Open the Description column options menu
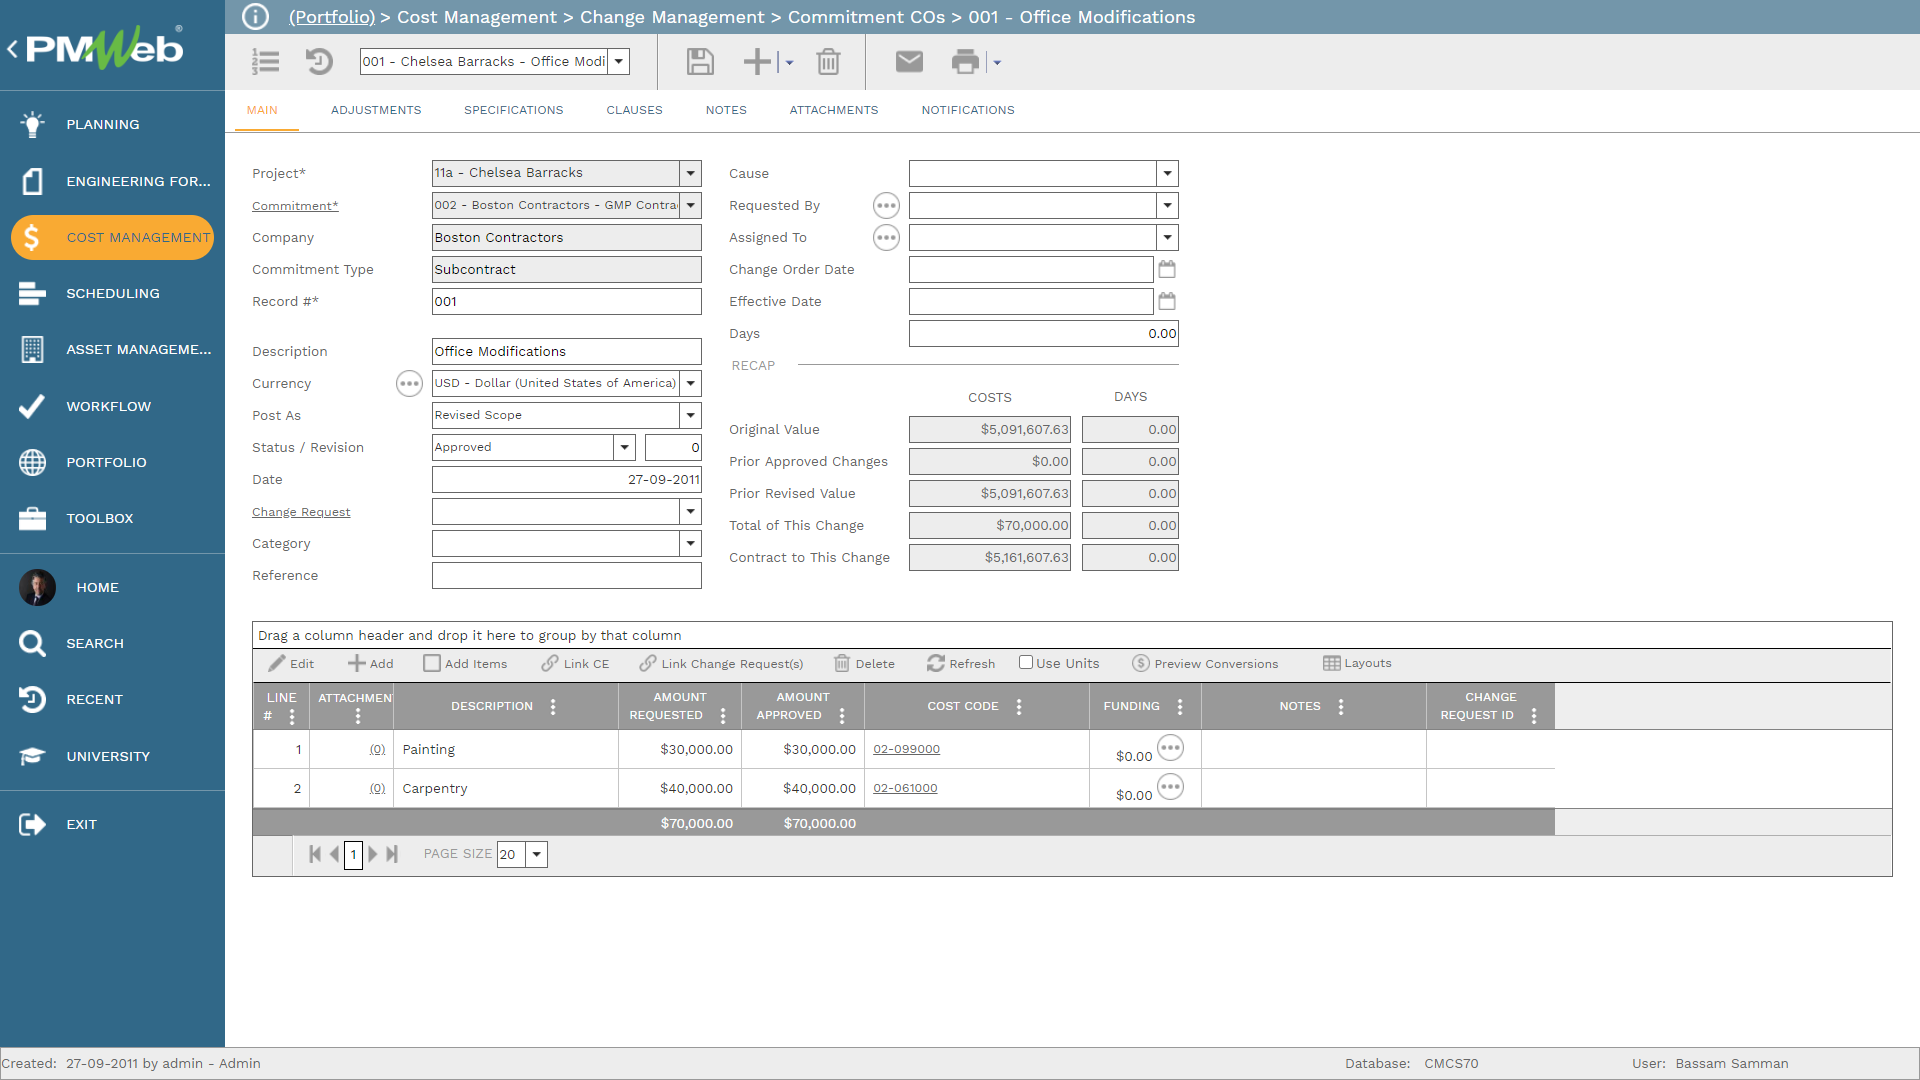 pyautogui.click(x=553, y=706)
